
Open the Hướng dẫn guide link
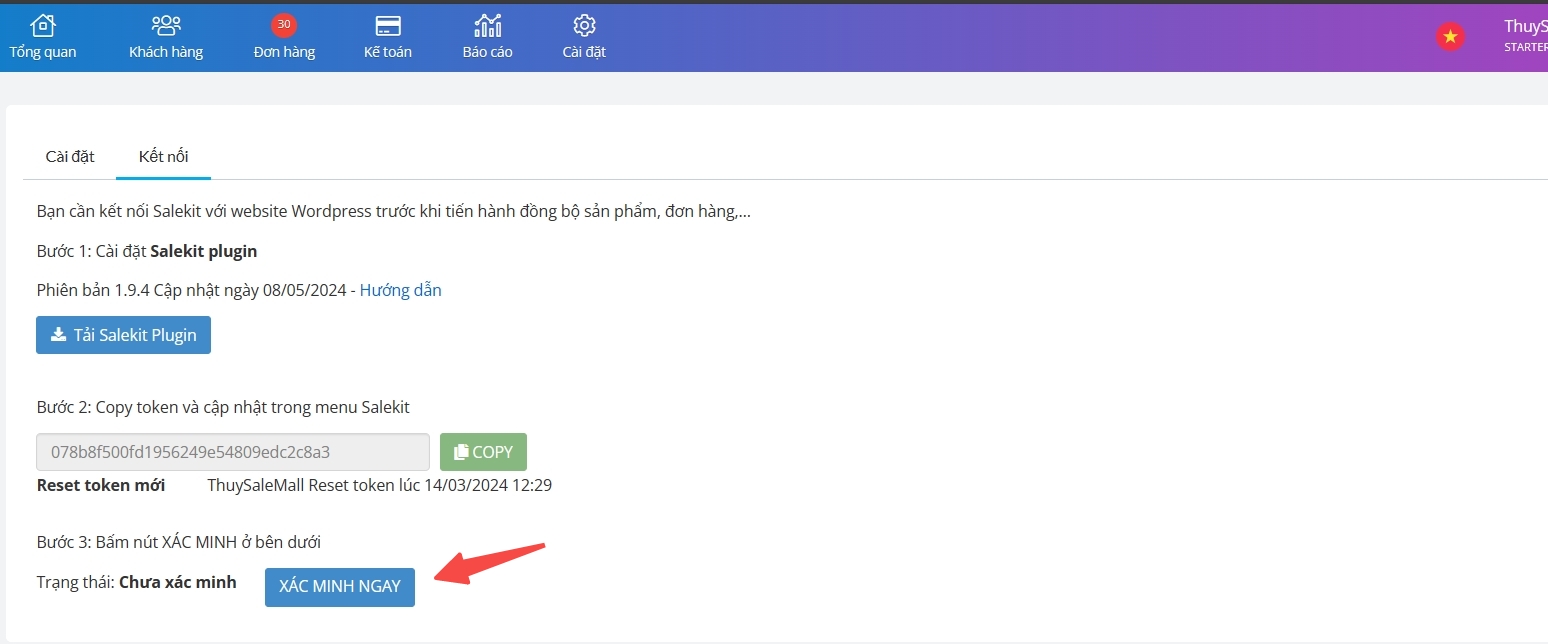[x=400, y=290]
